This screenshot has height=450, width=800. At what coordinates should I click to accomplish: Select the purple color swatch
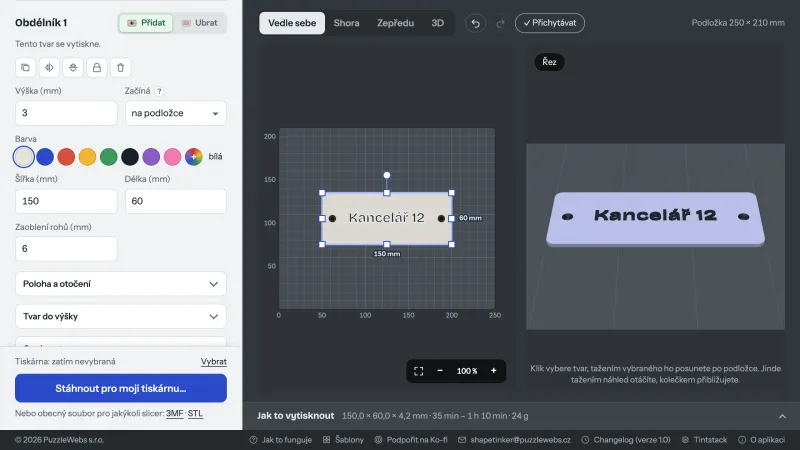(x=151, y=157)
